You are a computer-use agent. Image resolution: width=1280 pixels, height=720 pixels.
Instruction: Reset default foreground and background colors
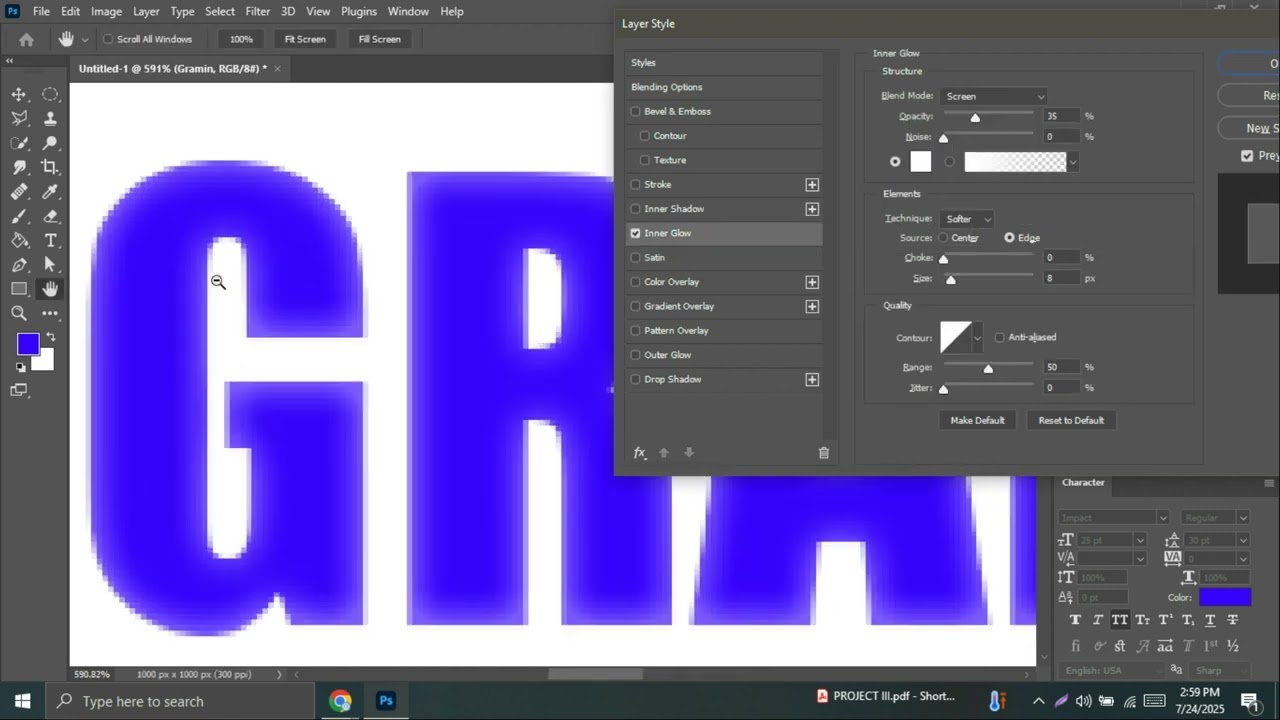(x=20, y=367)
